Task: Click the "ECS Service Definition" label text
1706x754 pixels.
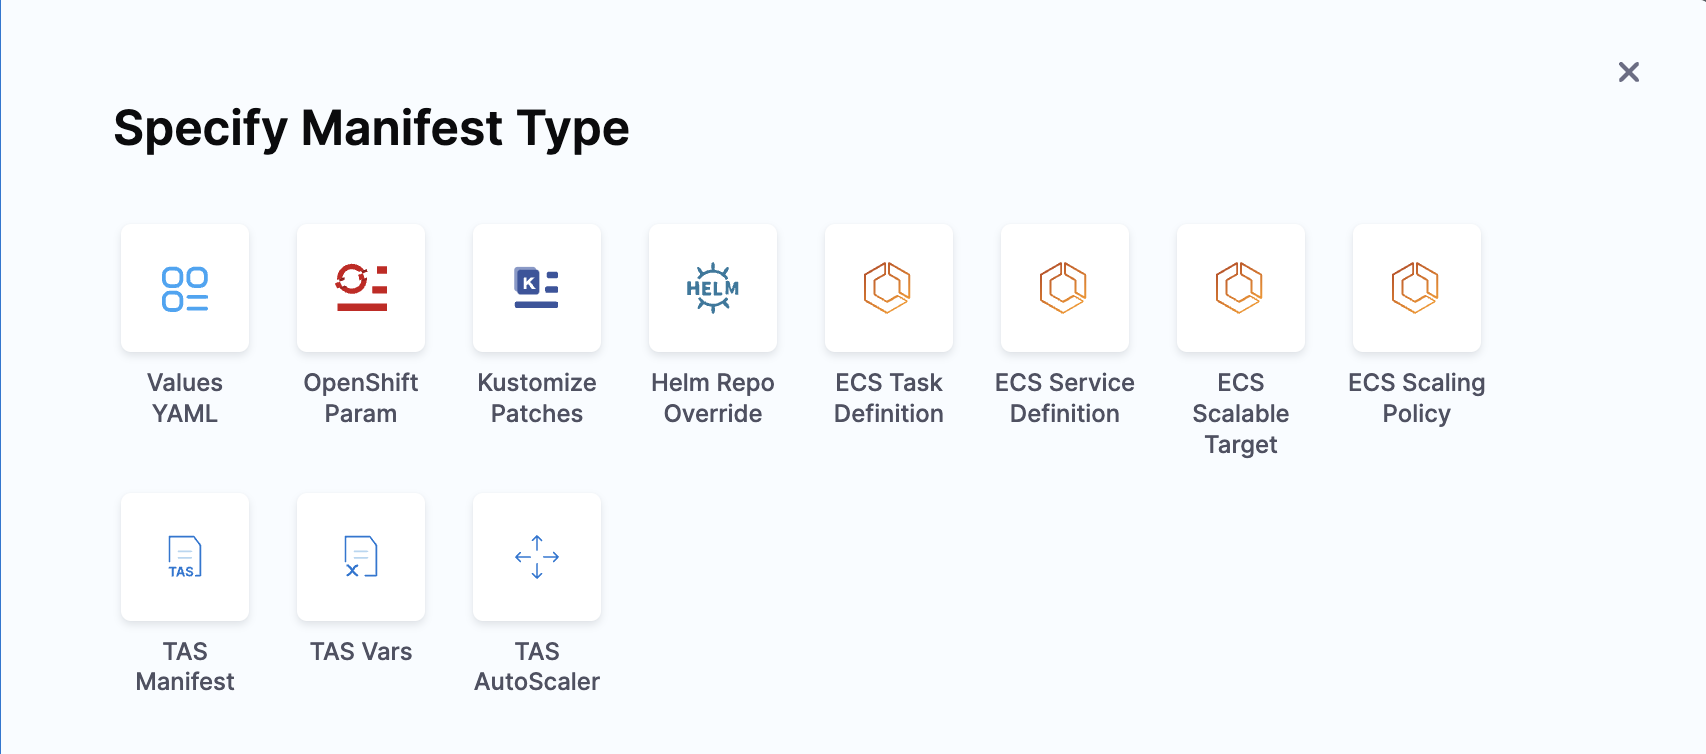Action: click(1065, 398)
